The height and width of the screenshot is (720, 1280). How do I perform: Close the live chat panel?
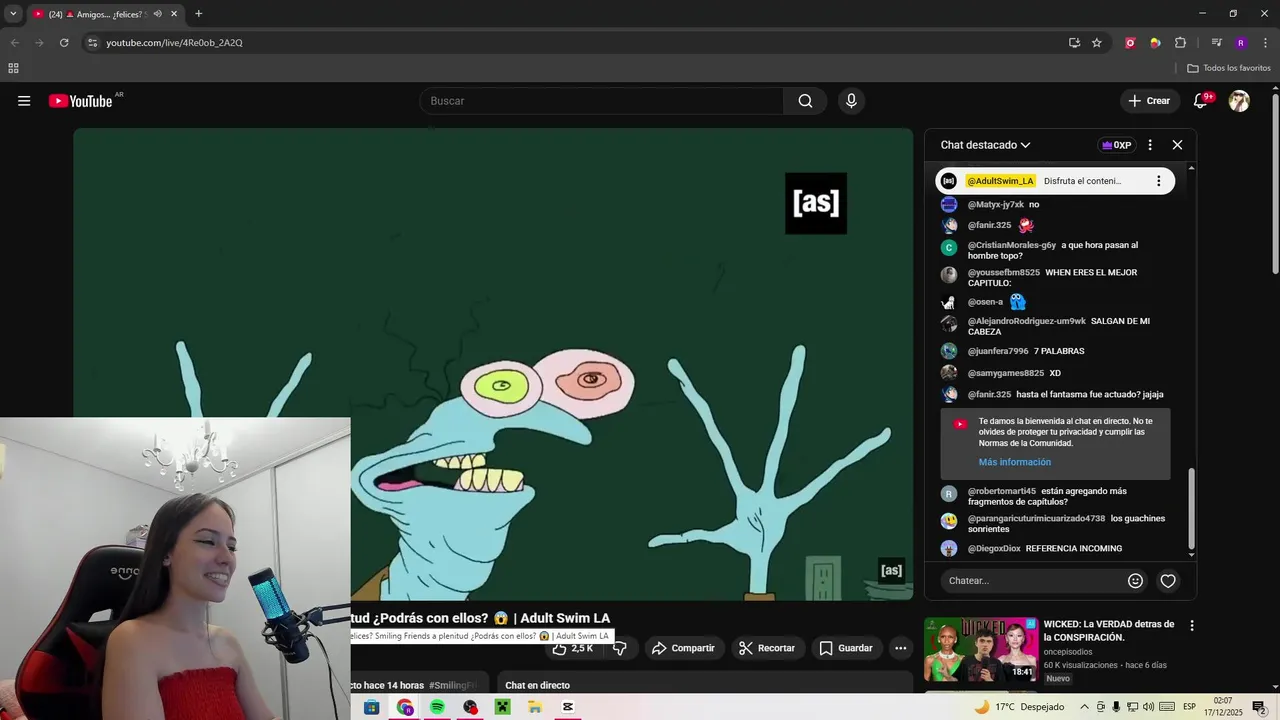pos(1177,145)
